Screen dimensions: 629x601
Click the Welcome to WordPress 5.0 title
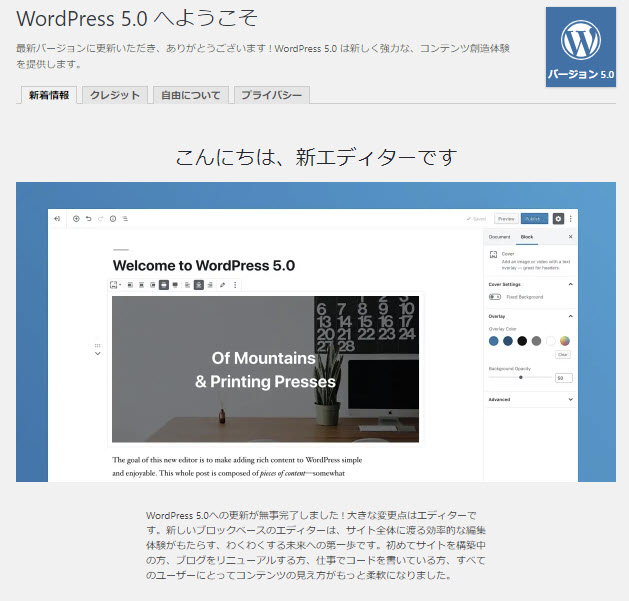point(204,266)
